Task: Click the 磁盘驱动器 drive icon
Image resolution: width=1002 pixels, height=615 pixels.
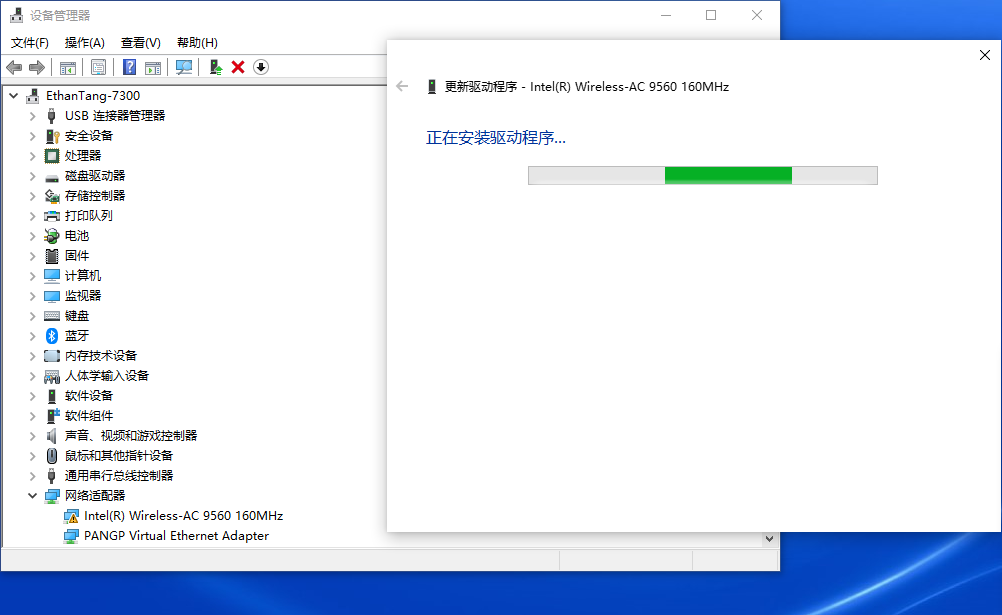Action: pos(52,177)
